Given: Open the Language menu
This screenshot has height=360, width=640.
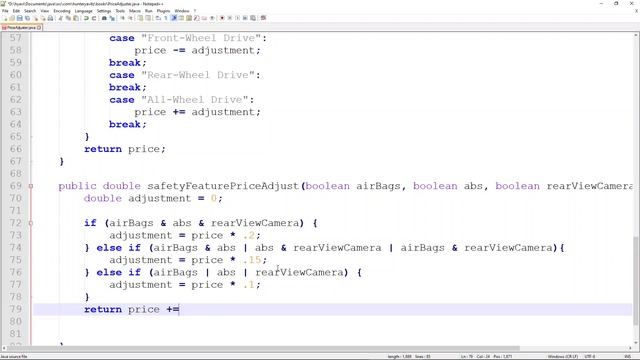Looking at the screenshot, I should tap(84, 11).
